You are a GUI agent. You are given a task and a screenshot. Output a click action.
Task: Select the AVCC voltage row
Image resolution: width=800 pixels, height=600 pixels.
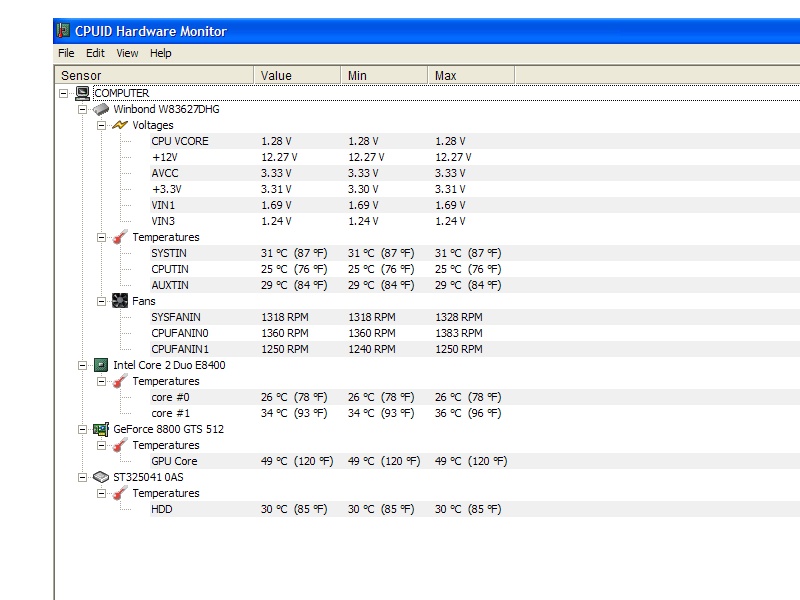(474, 173)
